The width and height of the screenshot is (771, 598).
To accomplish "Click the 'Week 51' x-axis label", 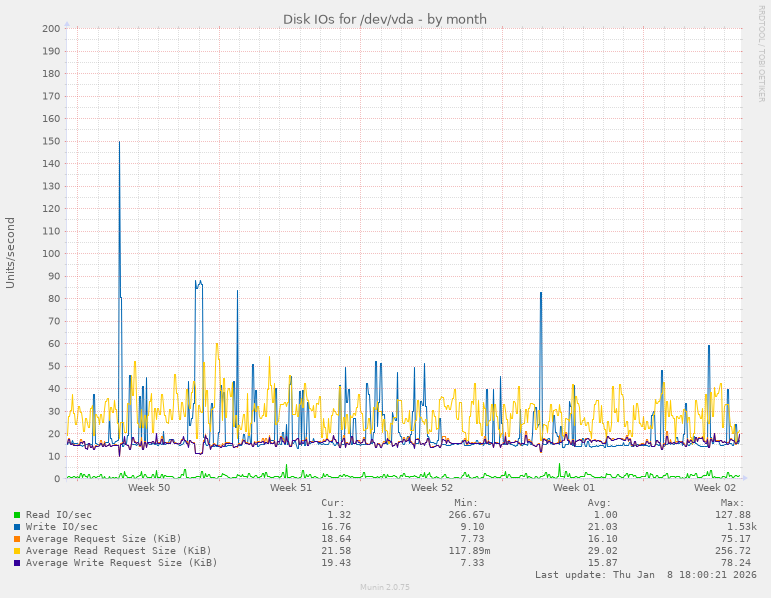I will coord(291,487).
